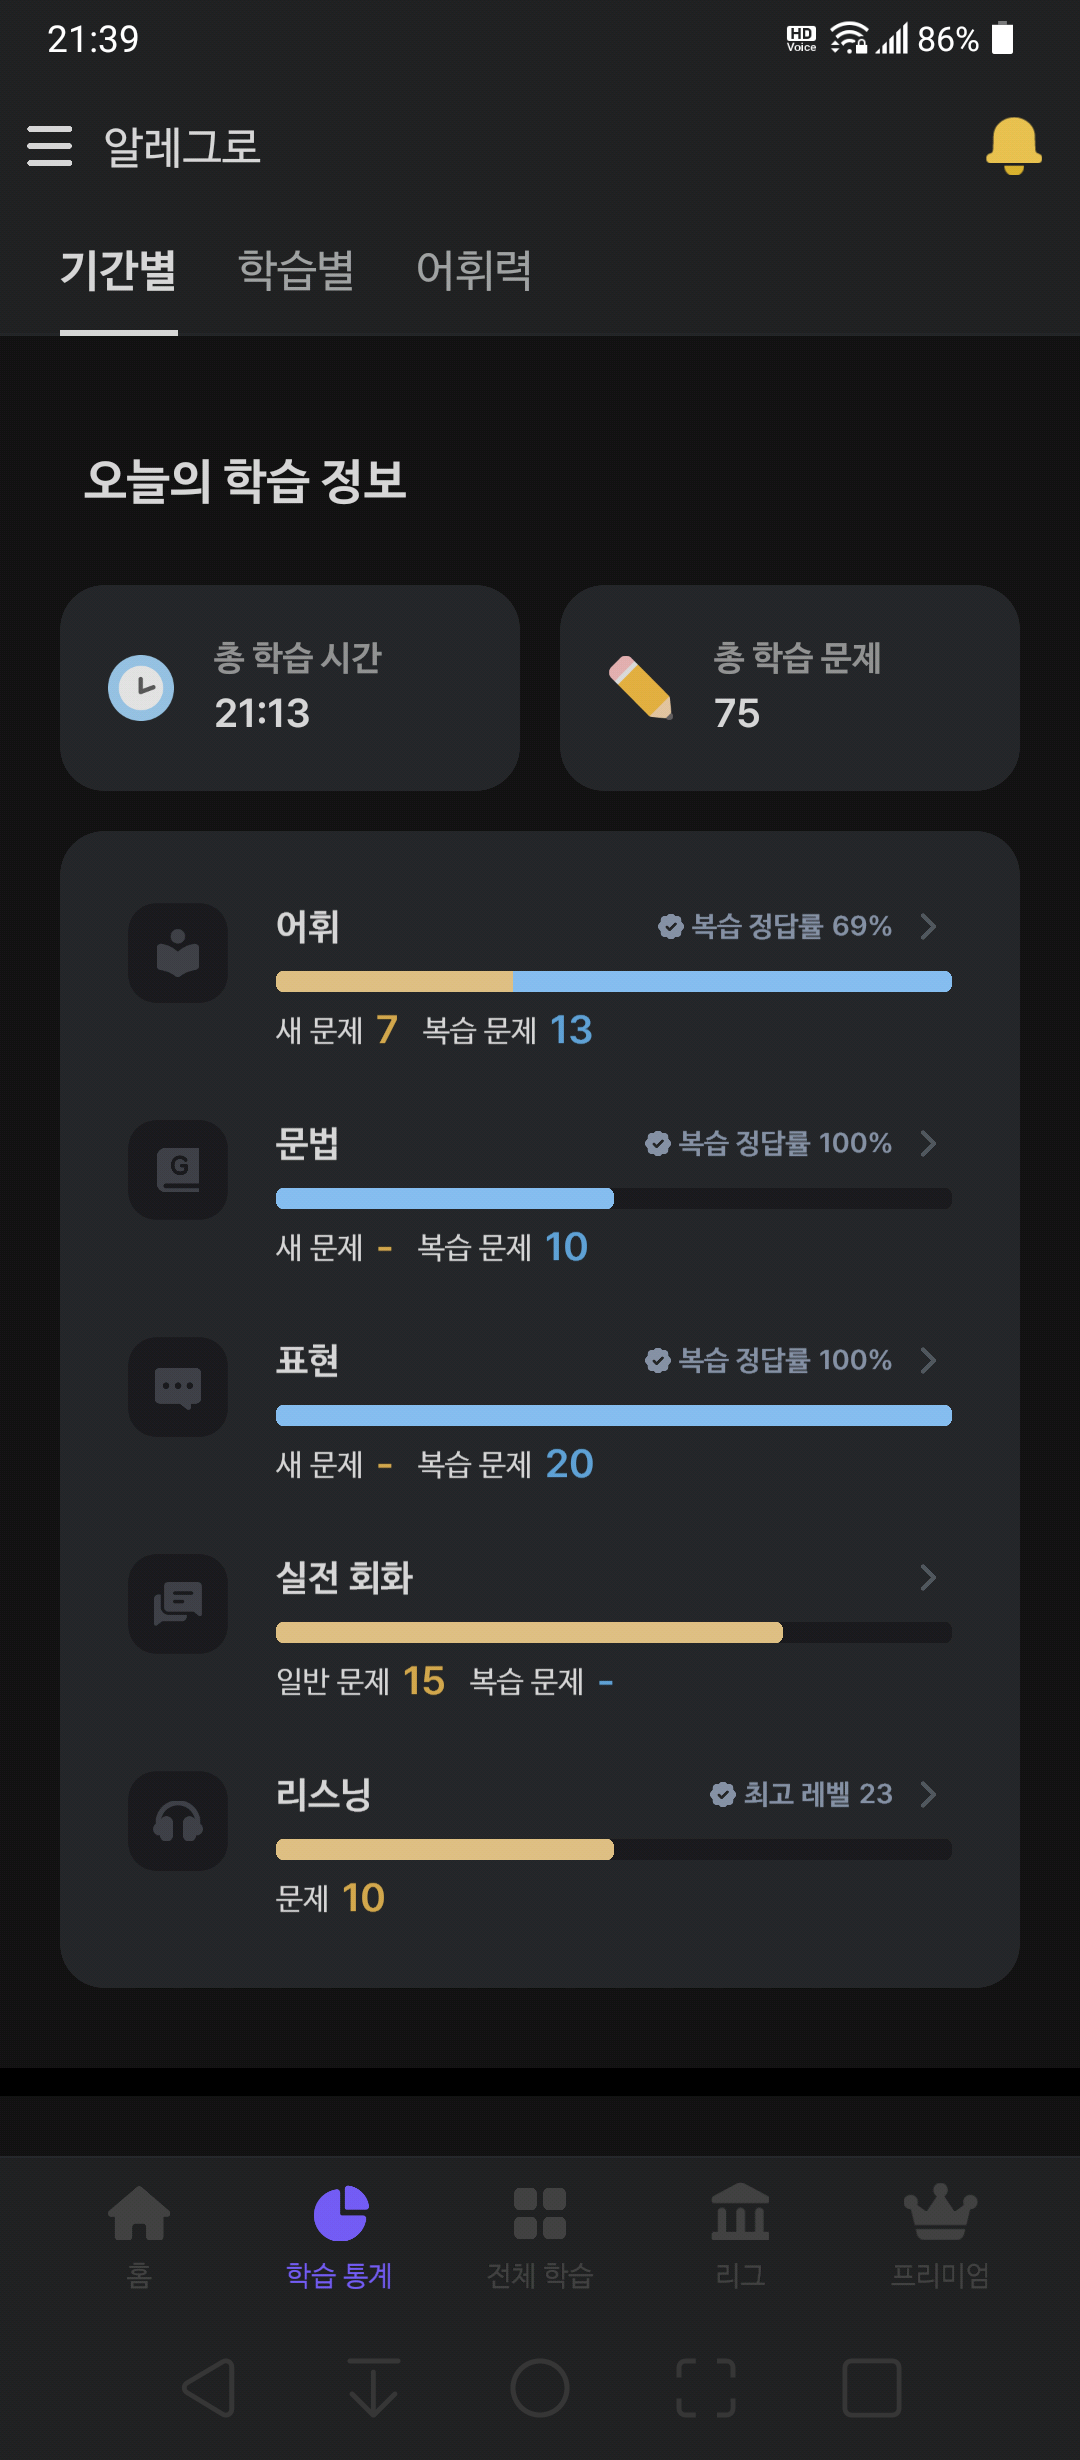The image size is (1080, 2460).
Task: Expand 문법 details with chevron
Action: pos(928,1143)
